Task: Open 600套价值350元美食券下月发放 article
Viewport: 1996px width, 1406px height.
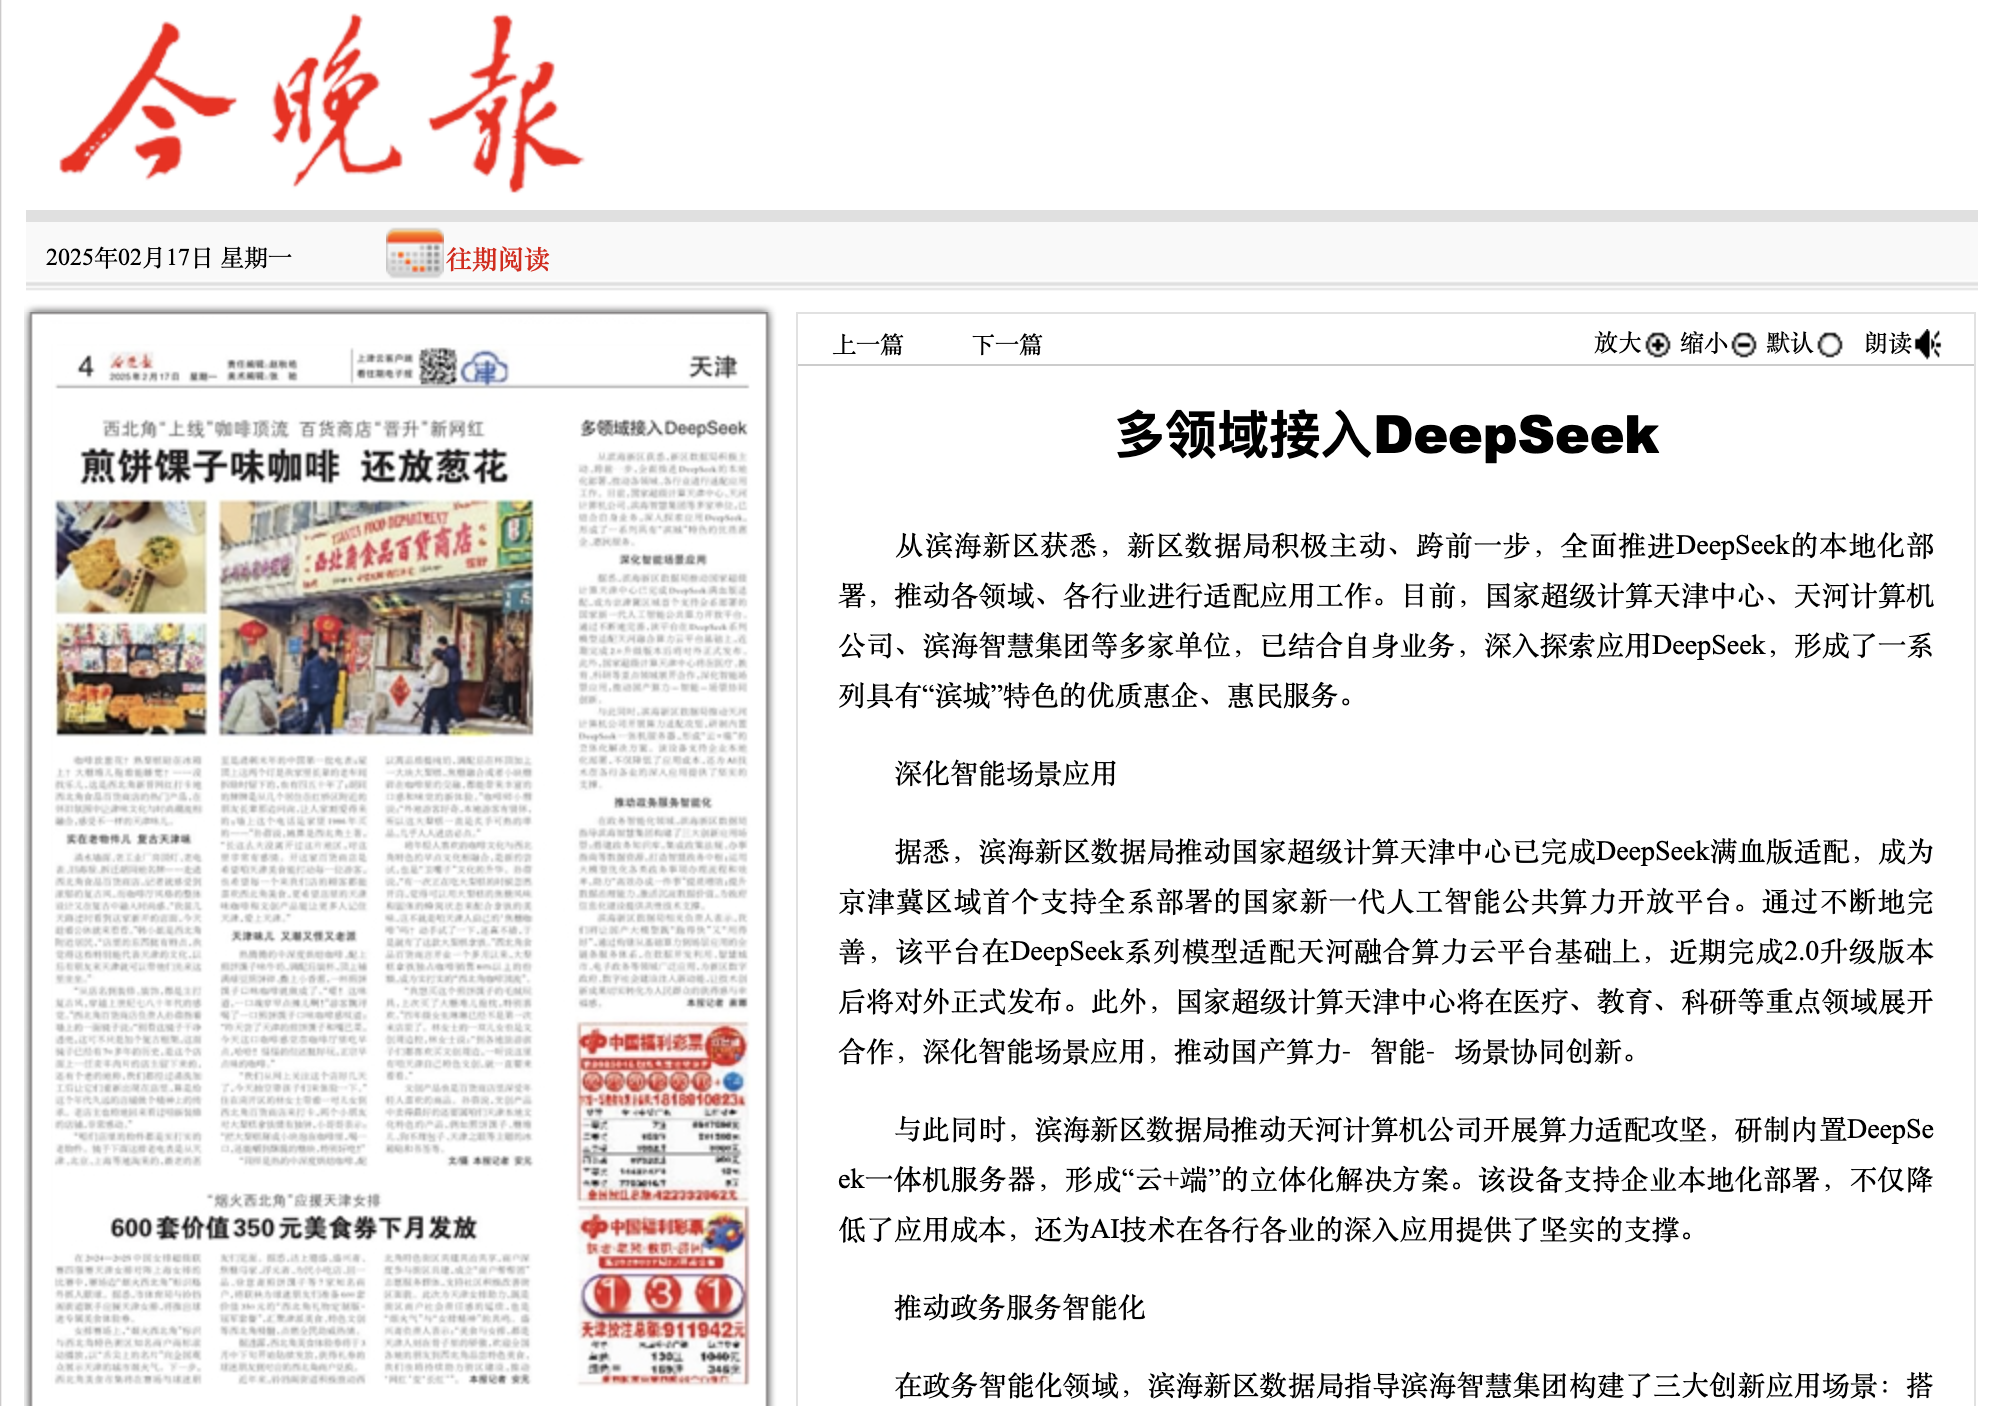Action: click(x=293, y=1228)
